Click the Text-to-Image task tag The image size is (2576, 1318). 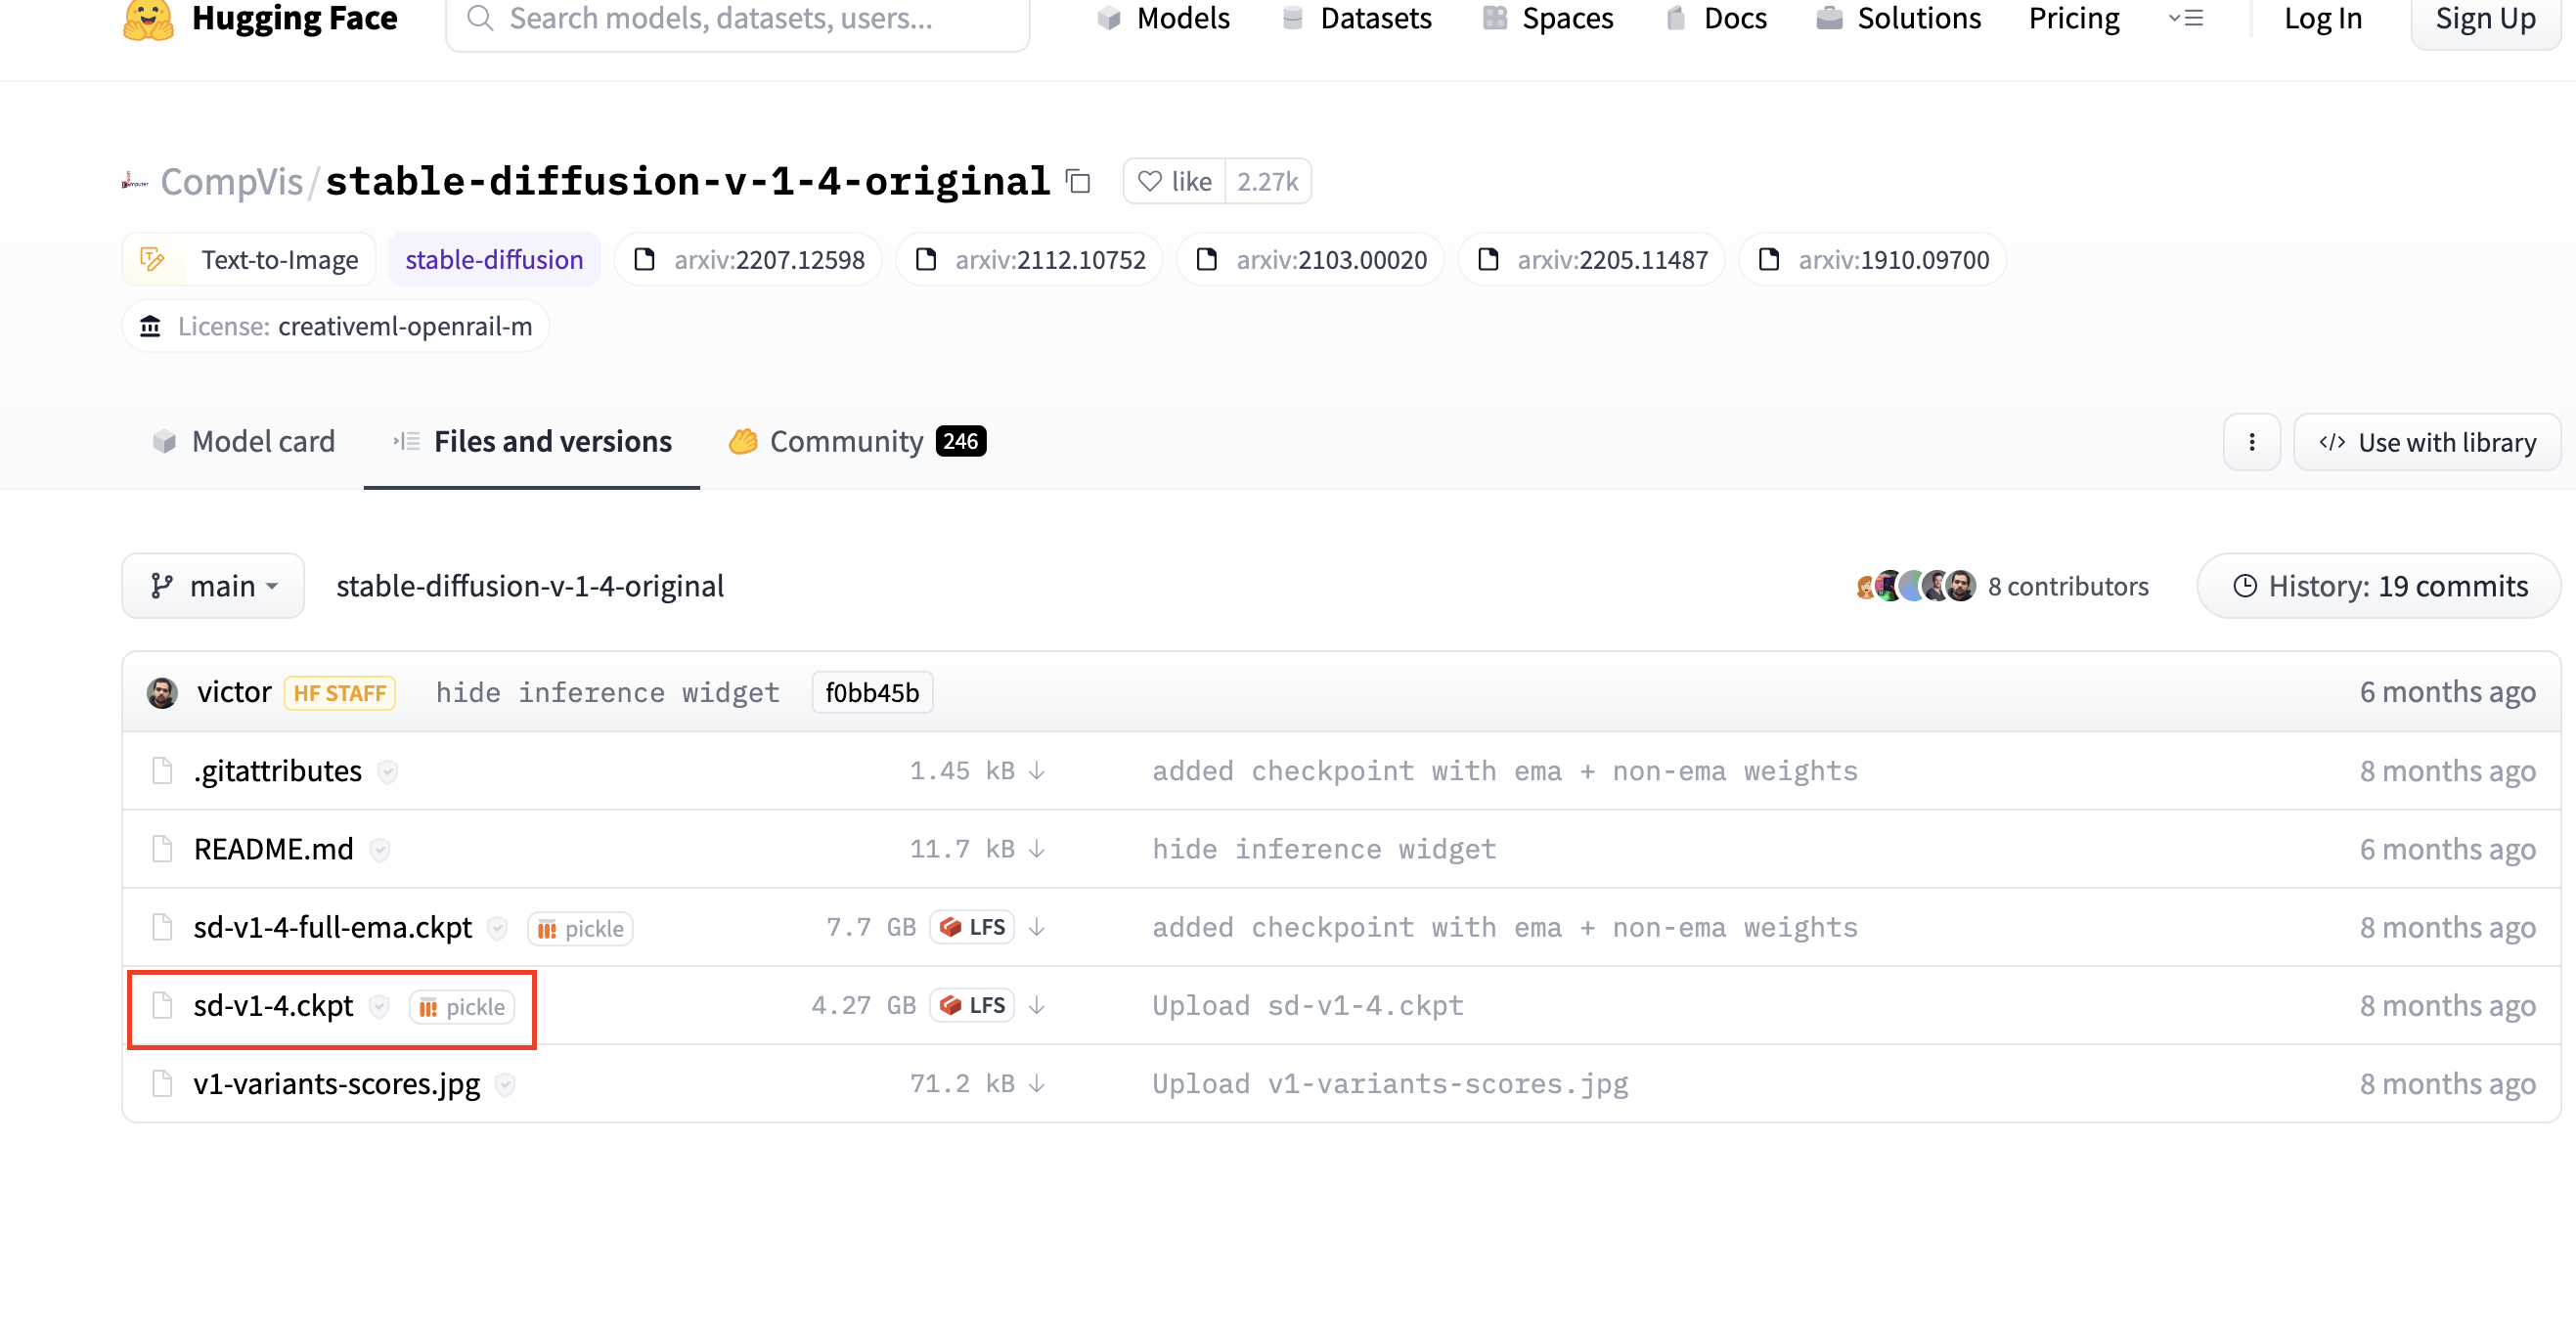click(249, 260)
